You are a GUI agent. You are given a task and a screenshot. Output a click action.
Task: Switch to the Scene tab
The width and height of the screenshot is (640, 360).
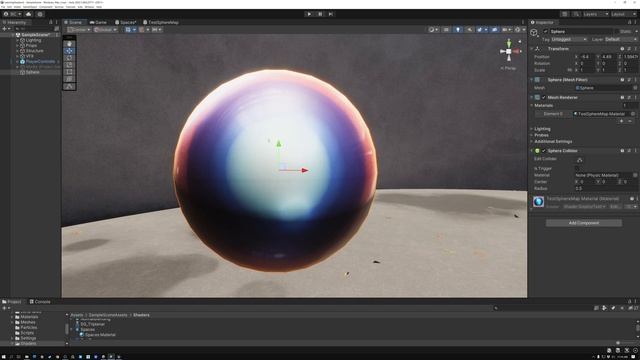pos(73,22)
